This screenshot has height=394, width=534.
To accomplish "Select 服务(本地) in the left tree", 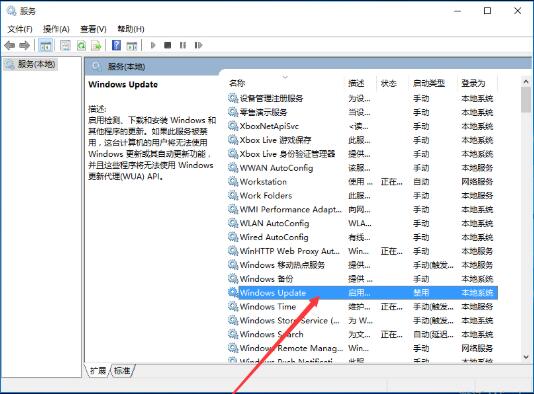I will [31, 64].
